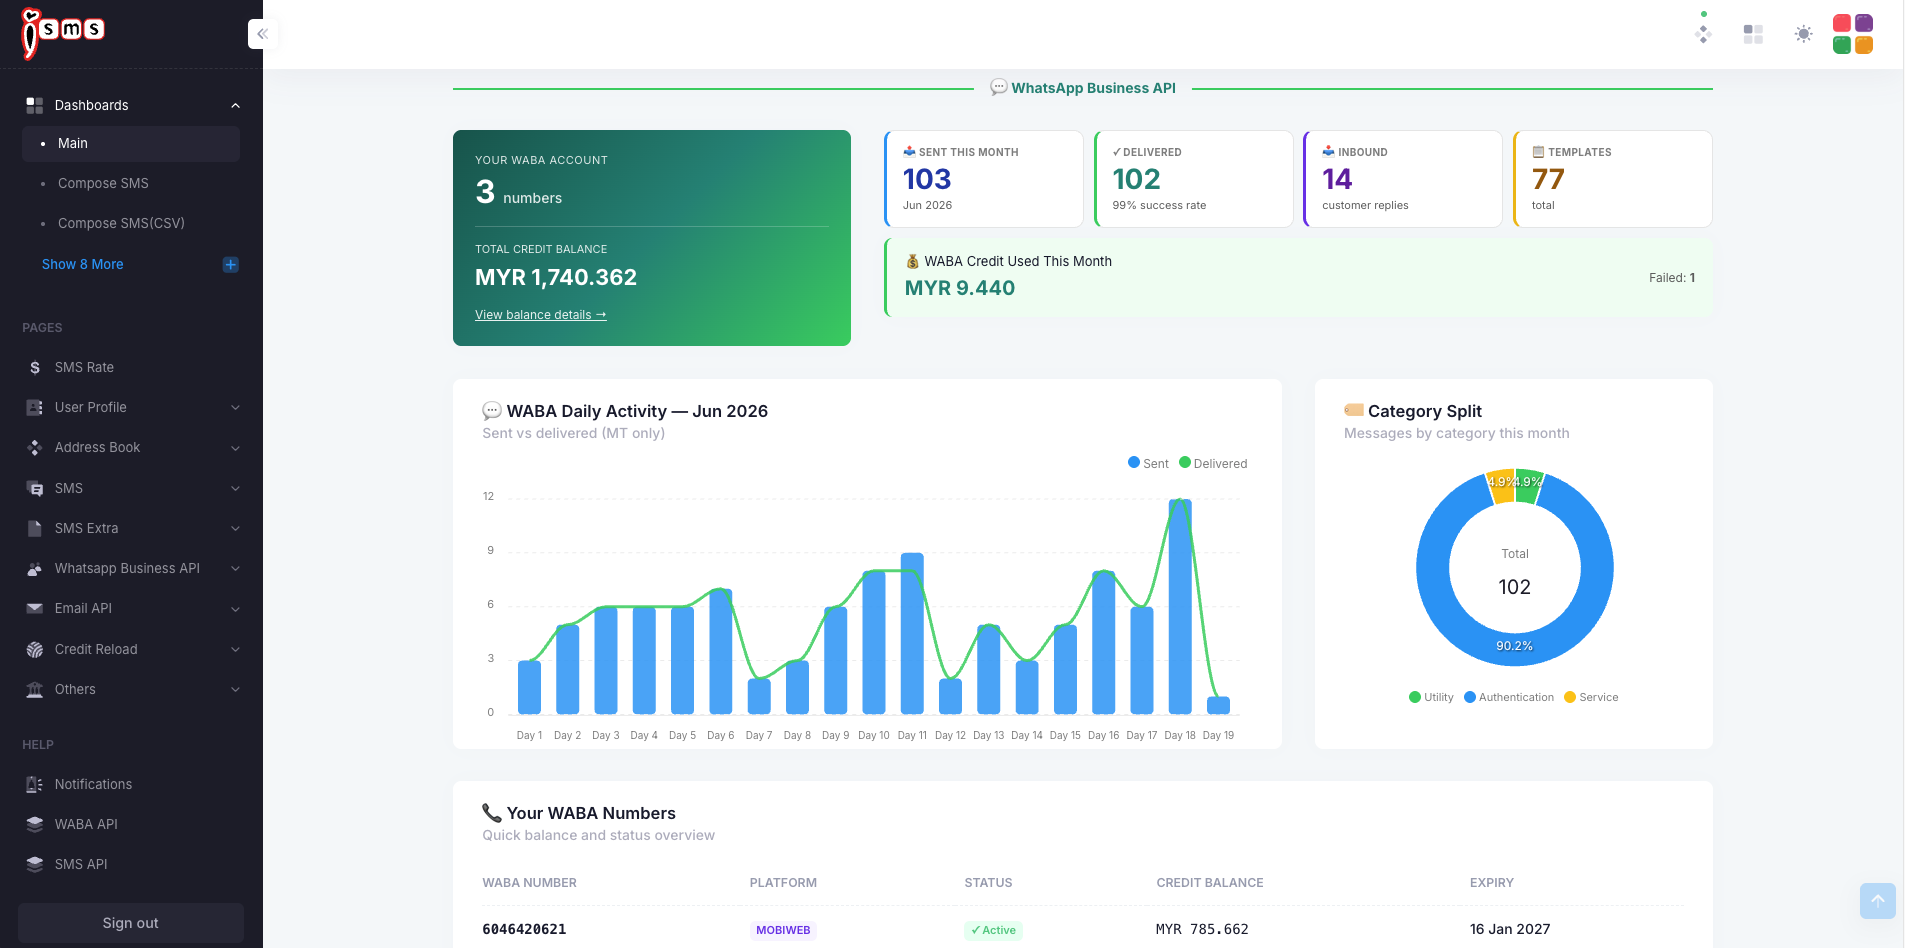This screenshot has height=948, width=1905.
Task: Click the scroll-to-top arrow button
Action: [x=1878, y=901]
